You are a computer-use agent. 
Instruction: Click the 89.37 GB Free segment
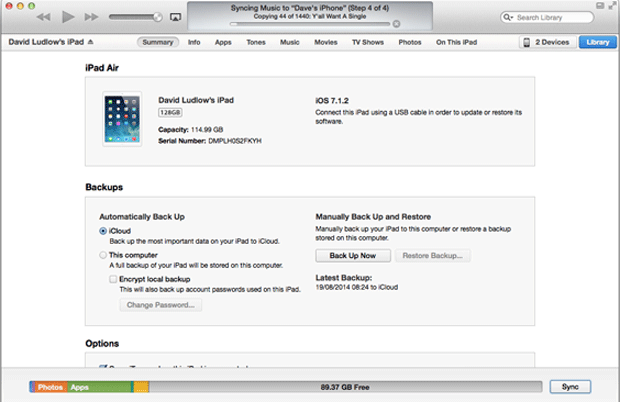345,387
